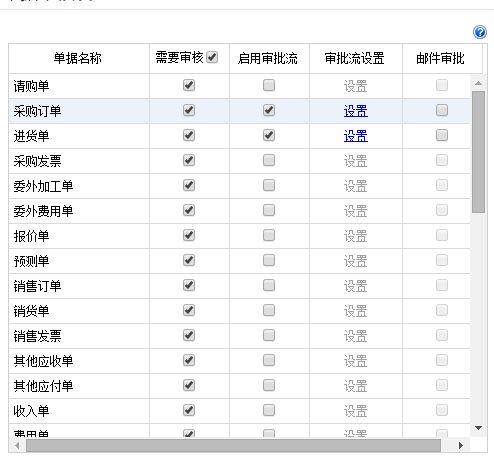Select the 报价单 row name
Viewport: 494px width, 456px height.
point(31,236)
